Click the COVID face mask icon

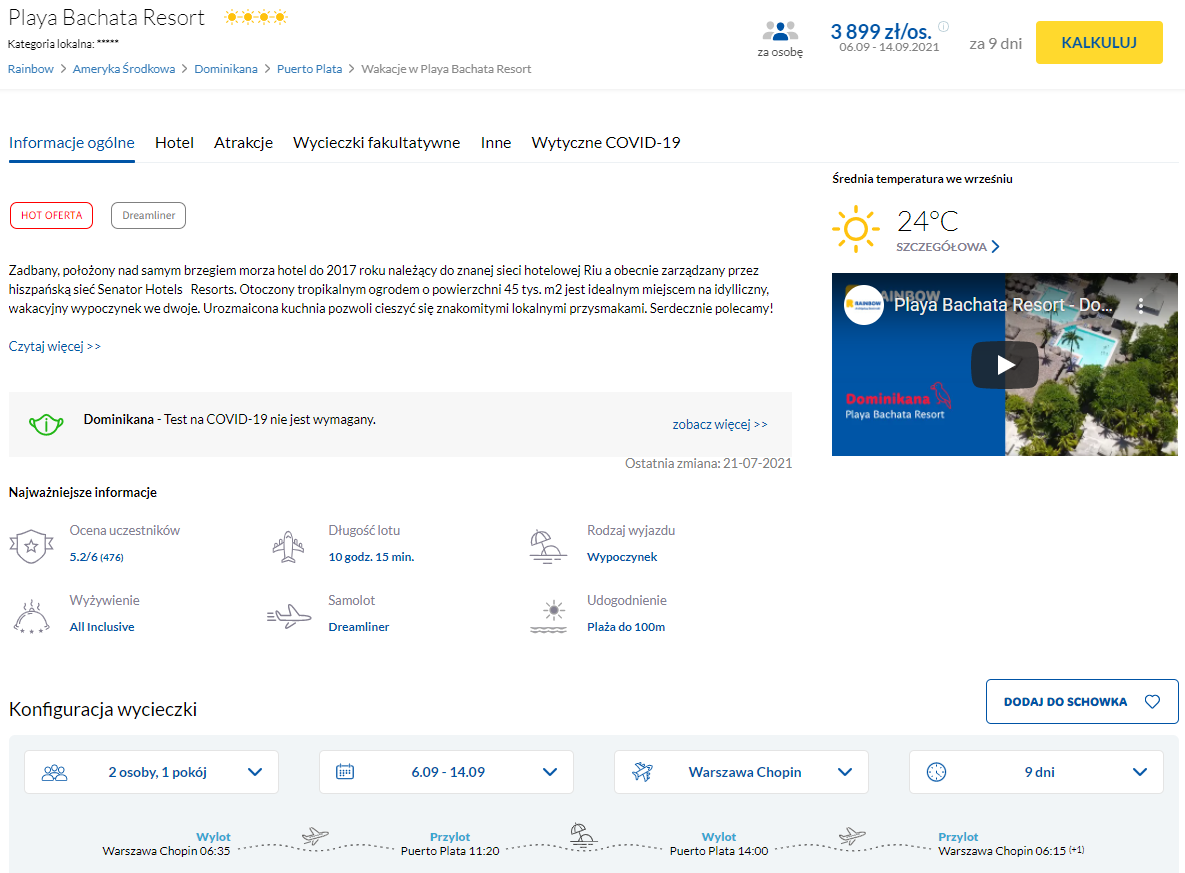coord(46,424)
